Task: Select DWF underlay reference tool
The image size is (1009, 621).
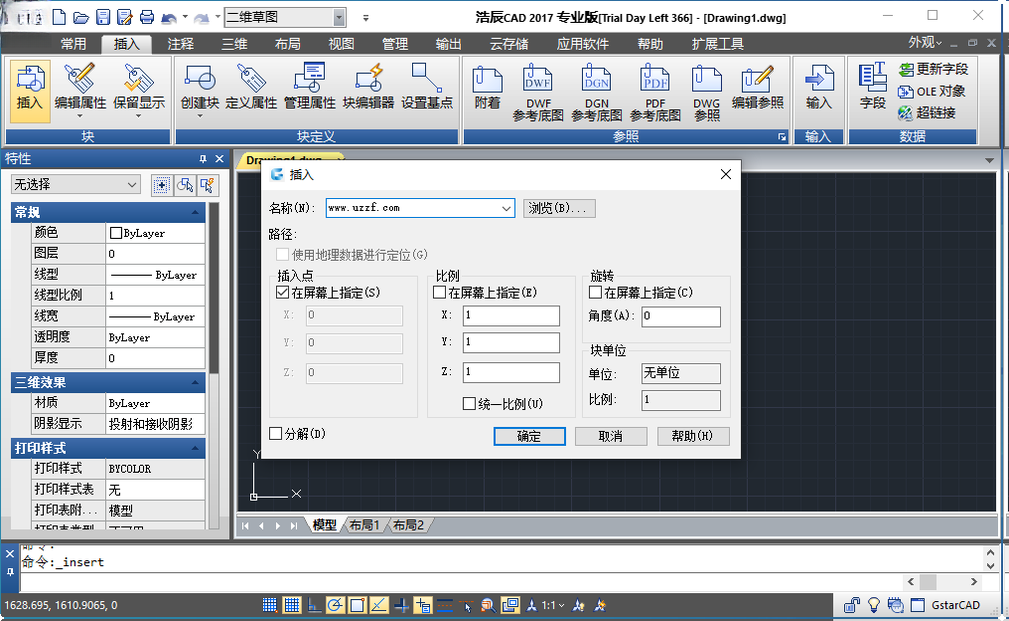Action: point(538,93)
